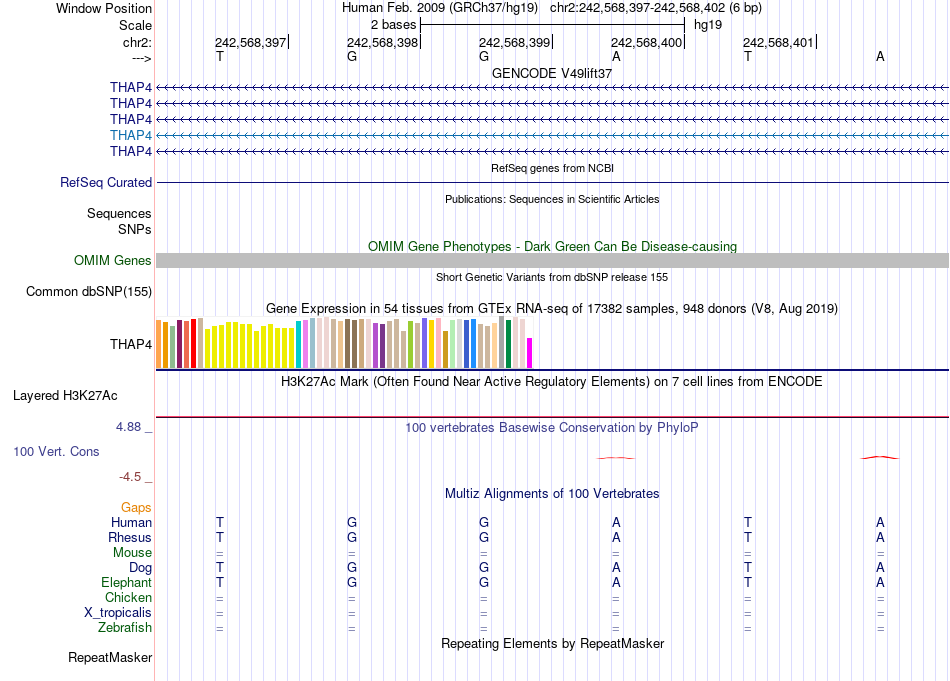Open Common dbSNP(155) track settings

89,291
